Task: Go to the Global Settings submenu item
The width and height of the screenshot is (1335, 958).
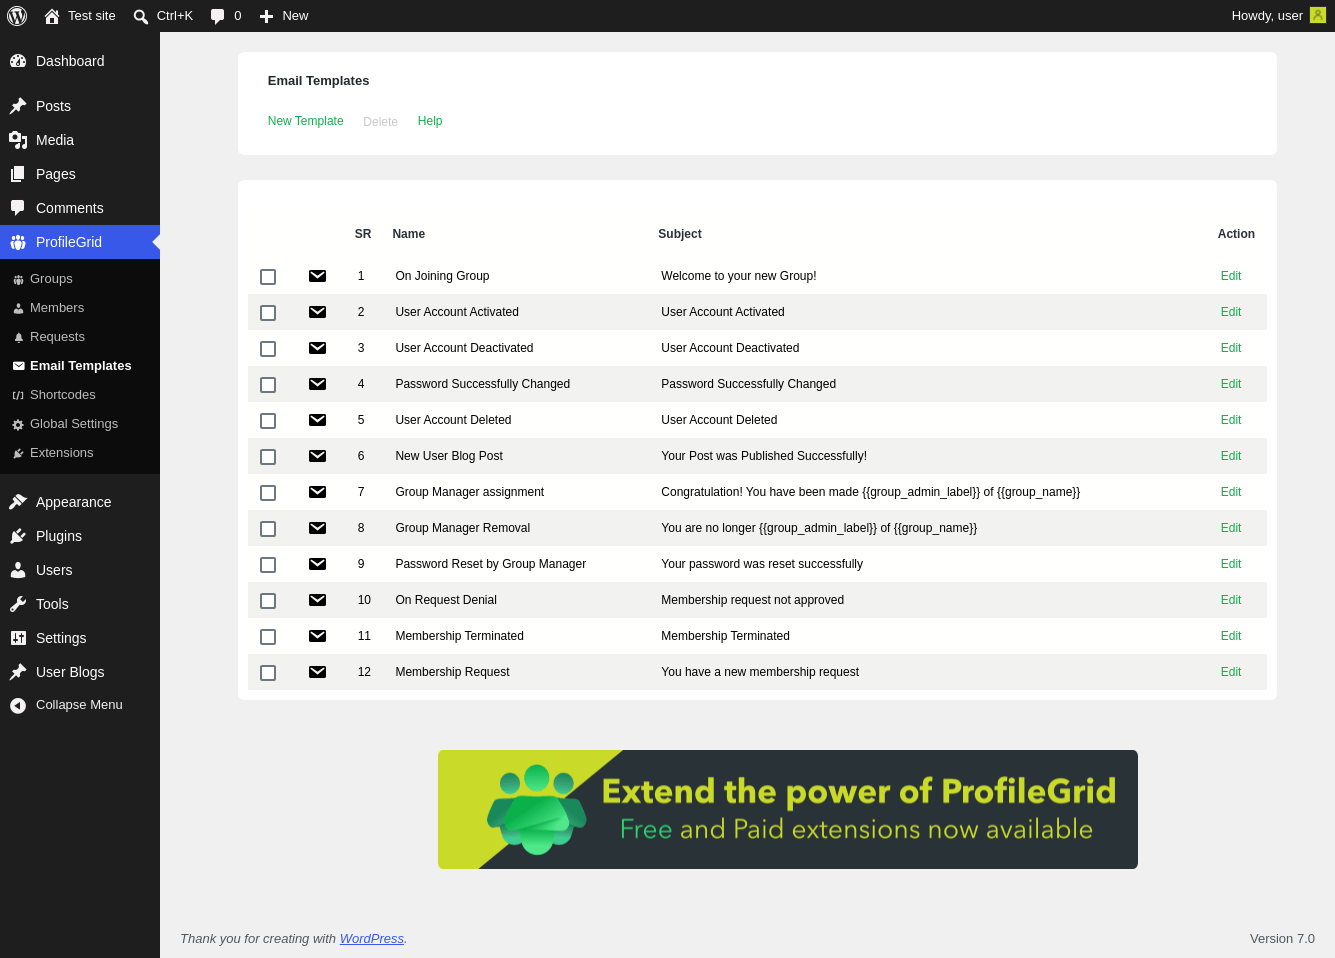Action: pyautogui.click(x=74, y=424)
